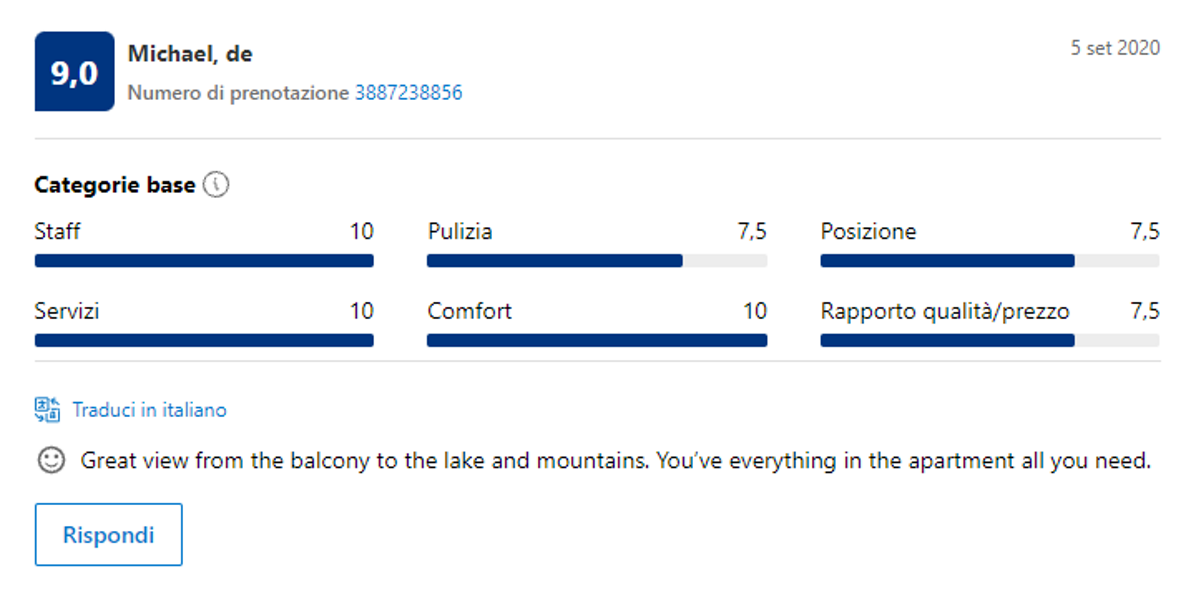
Task: Click the translate icon beside Traduci in italiano
Action: click(x=47, y=409)
